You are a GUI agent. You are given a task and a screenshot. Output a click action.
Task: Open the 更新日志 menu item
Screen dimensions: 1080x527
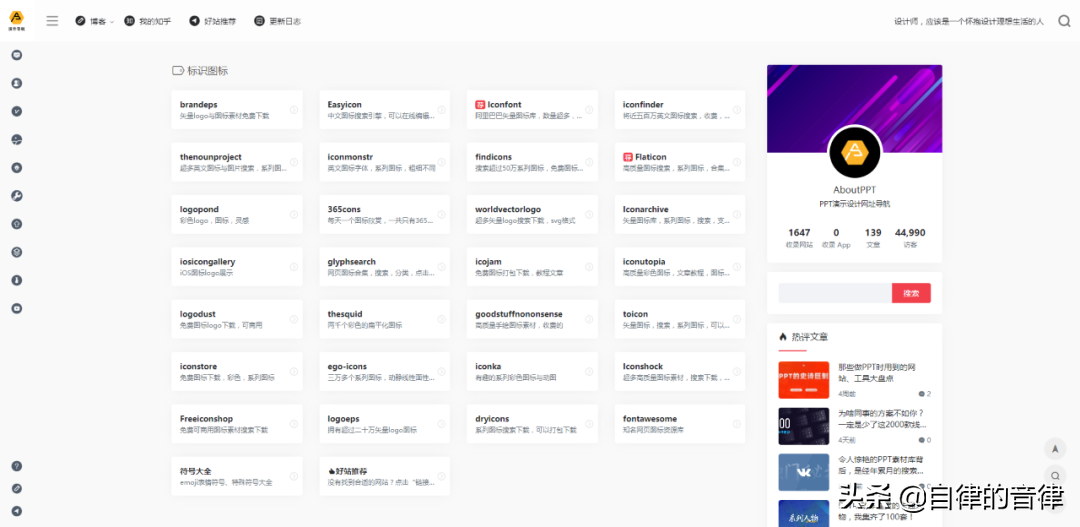[x=278, y=21]
